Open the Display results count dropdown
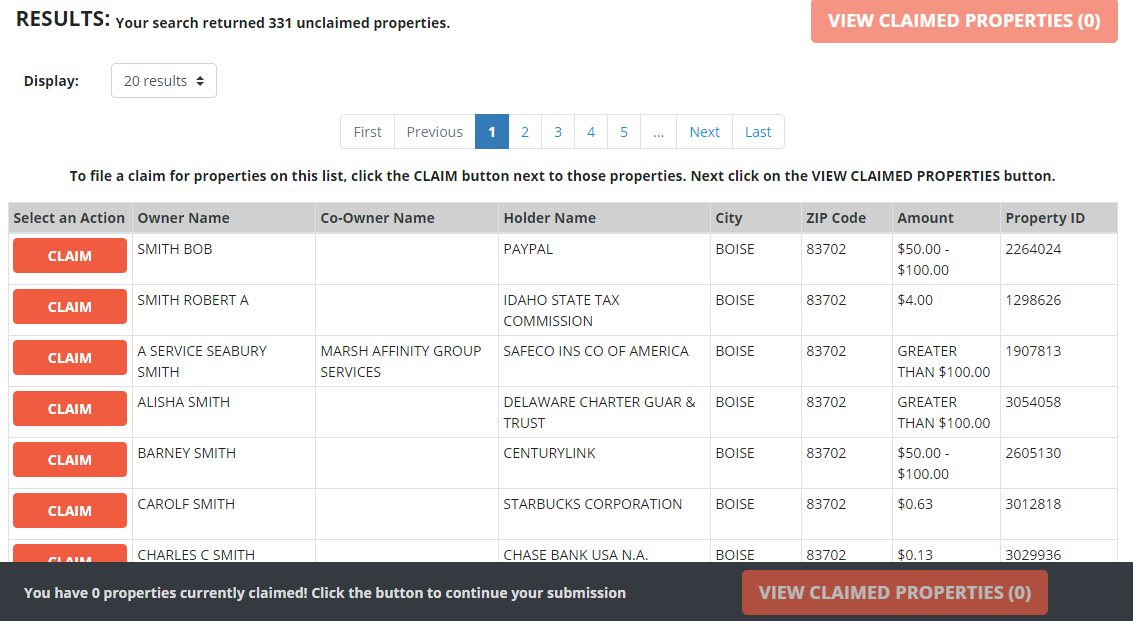This screenshot has width=1133, height=621. (x=163, y=80)
